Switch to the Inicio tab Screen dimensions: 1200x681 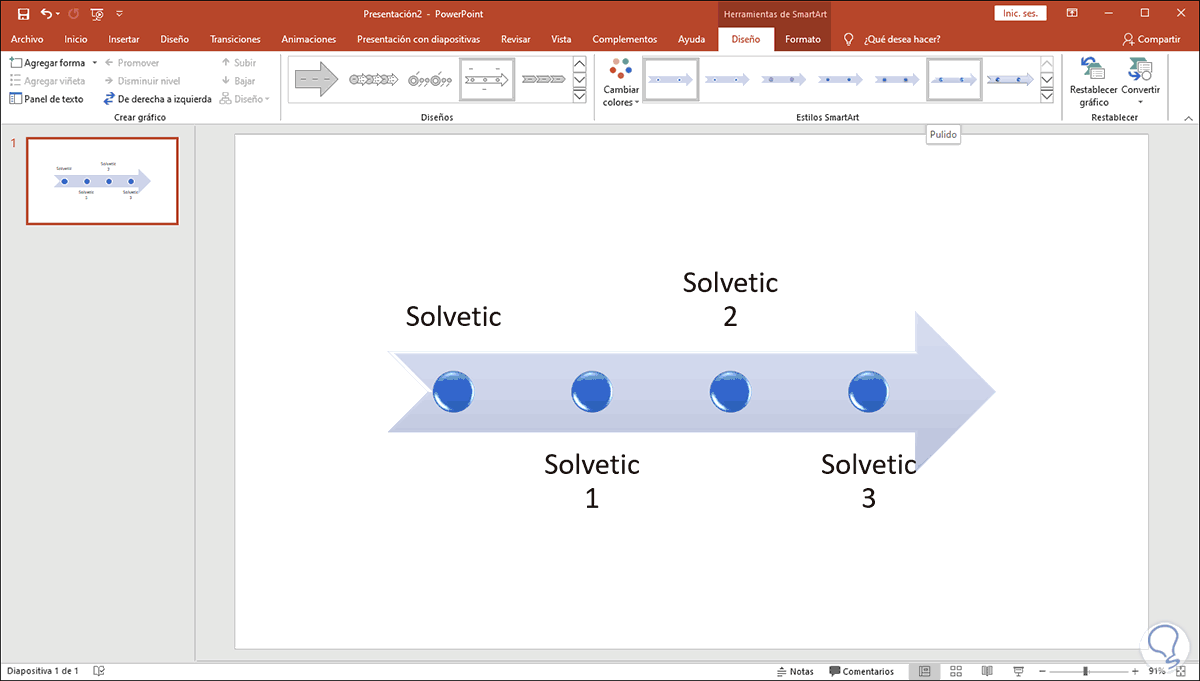coord(76,39)
